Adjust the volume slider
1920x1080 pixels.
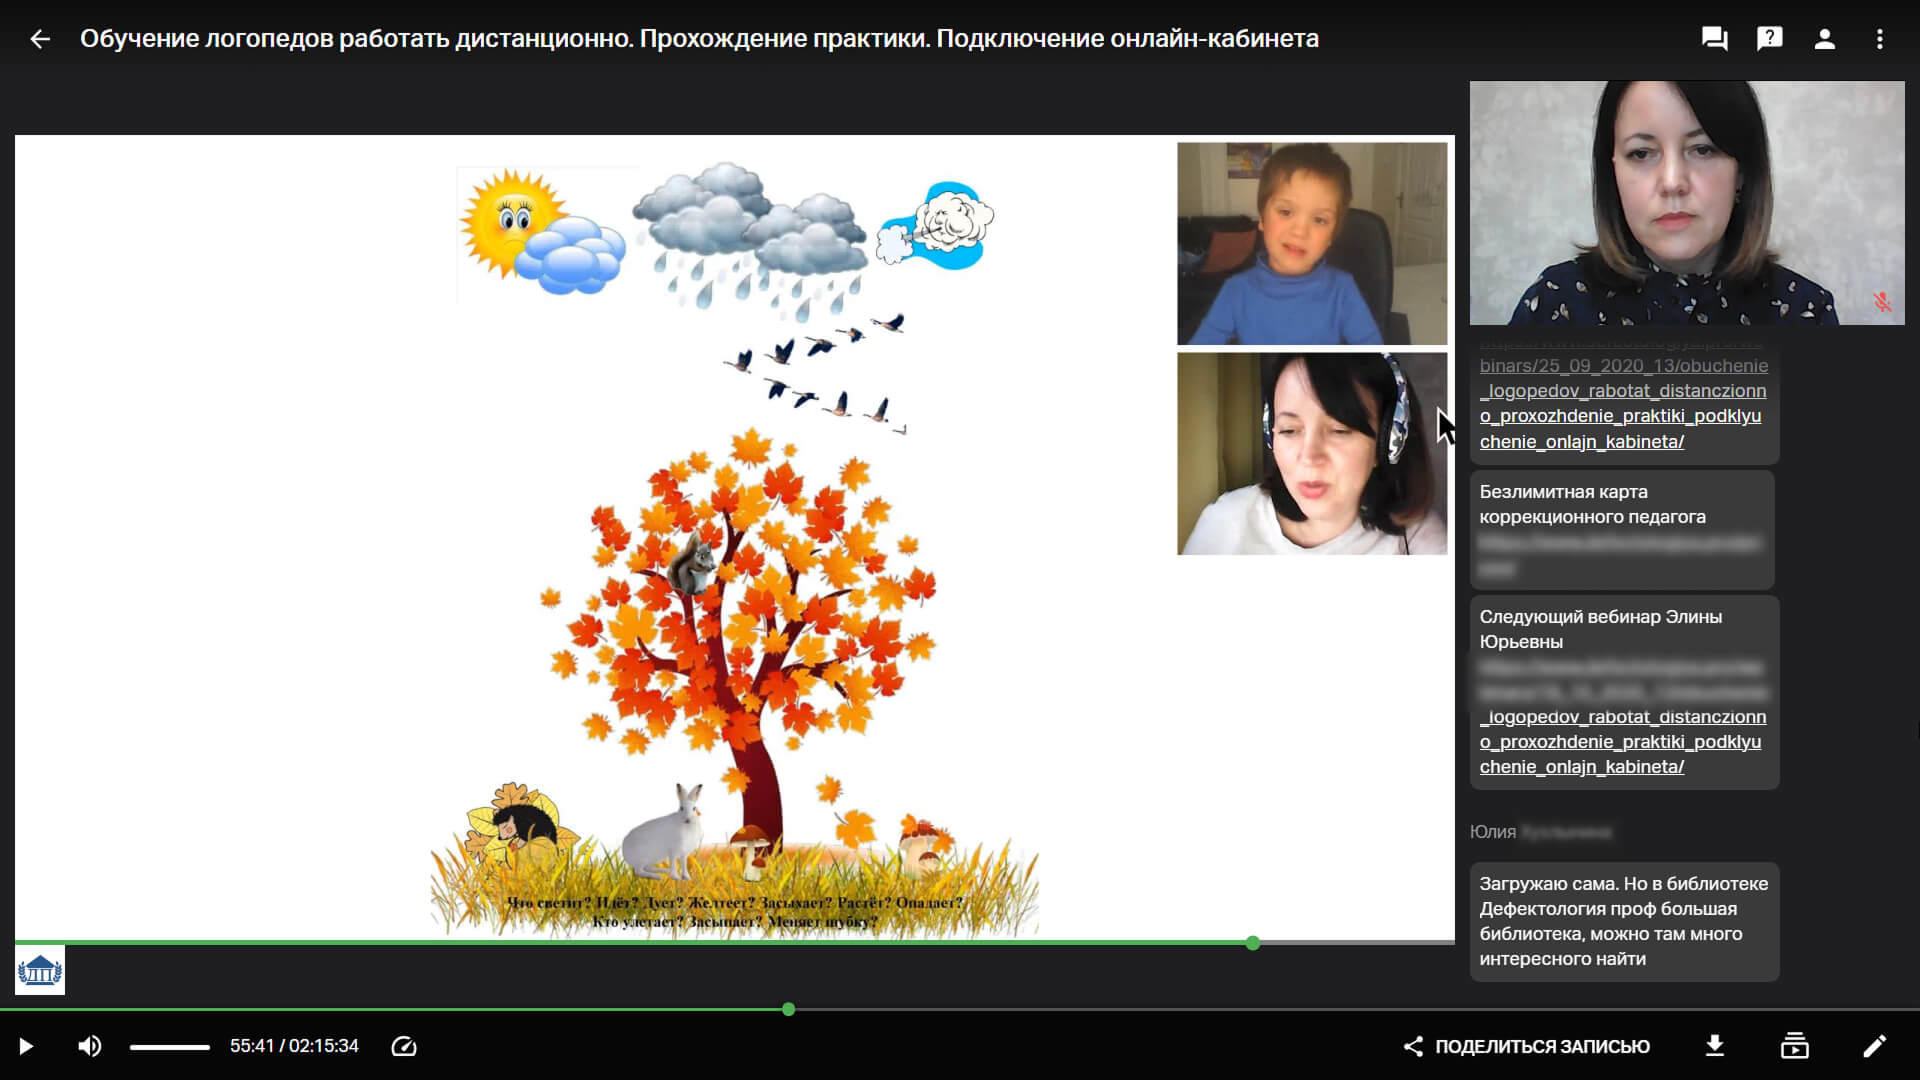pyautogui.click(x=170, y=1047)
